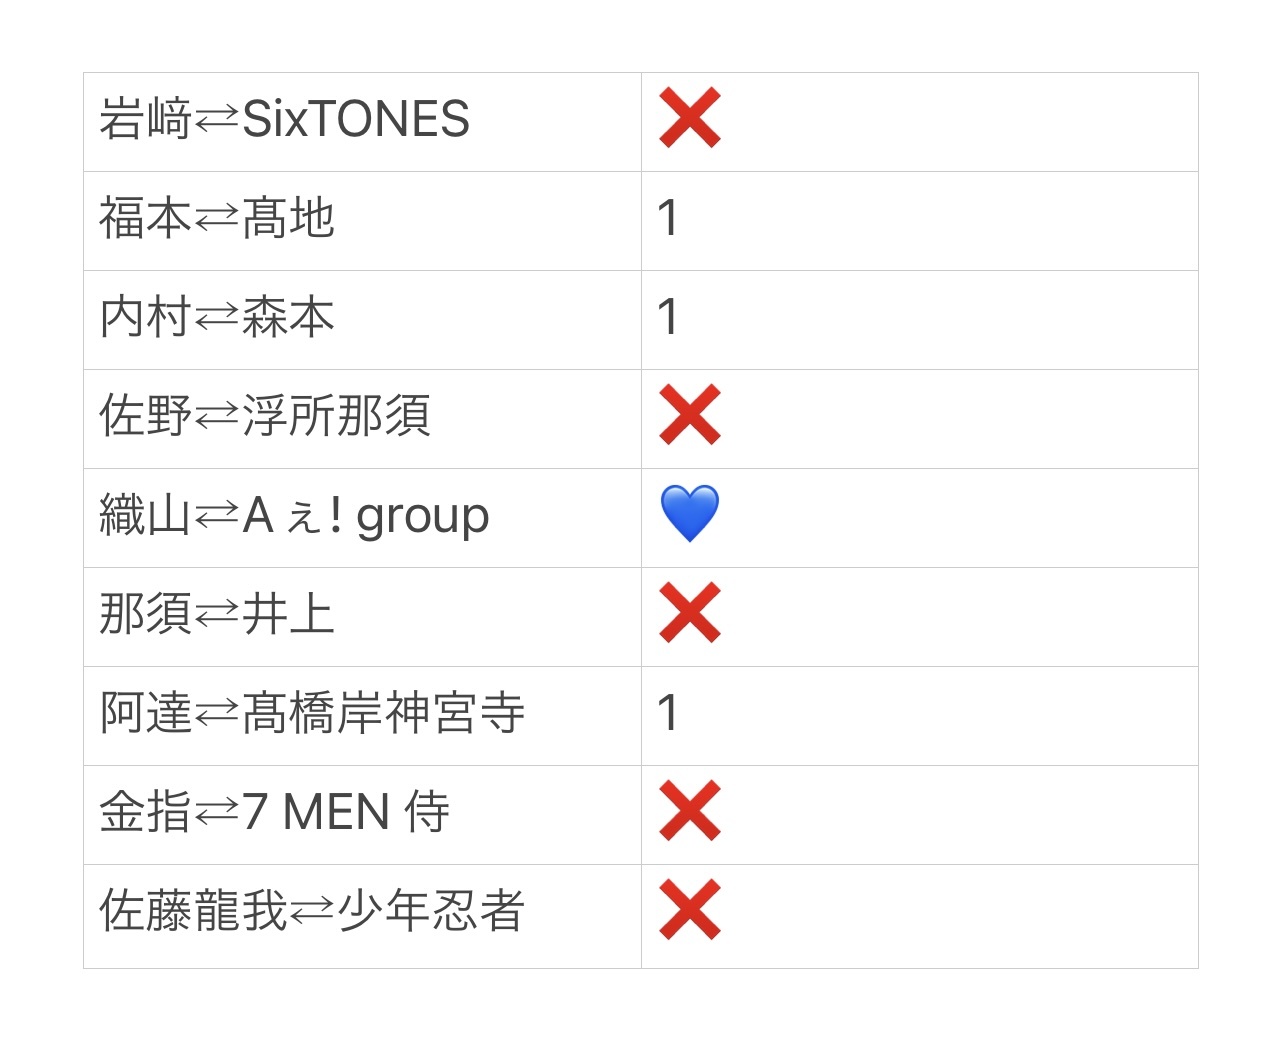This screenshot has width=1283, height=1052.
Task: Click the red X beside 那須⇄井上
Action: click(x=690, y=613)
